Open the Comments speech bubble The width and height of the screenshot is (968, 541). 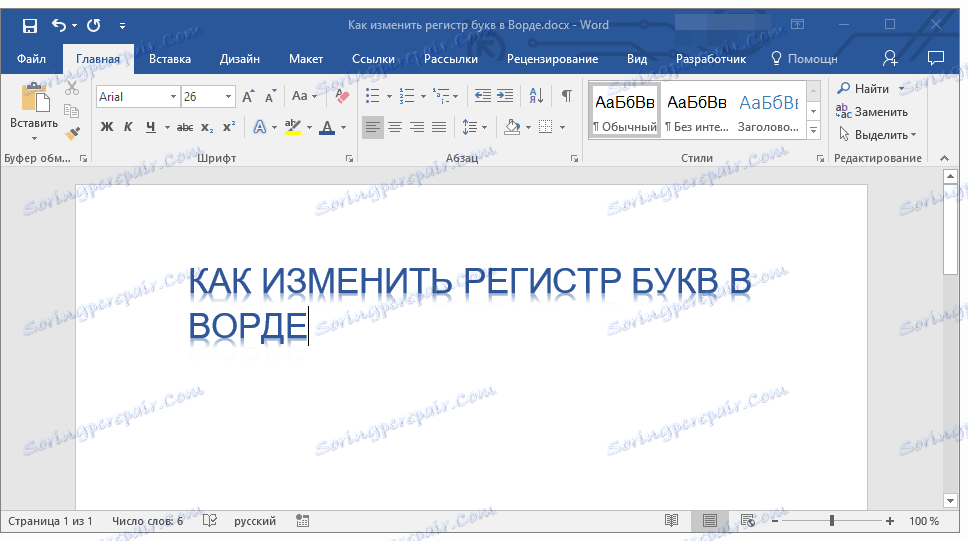tap(936, 58)
